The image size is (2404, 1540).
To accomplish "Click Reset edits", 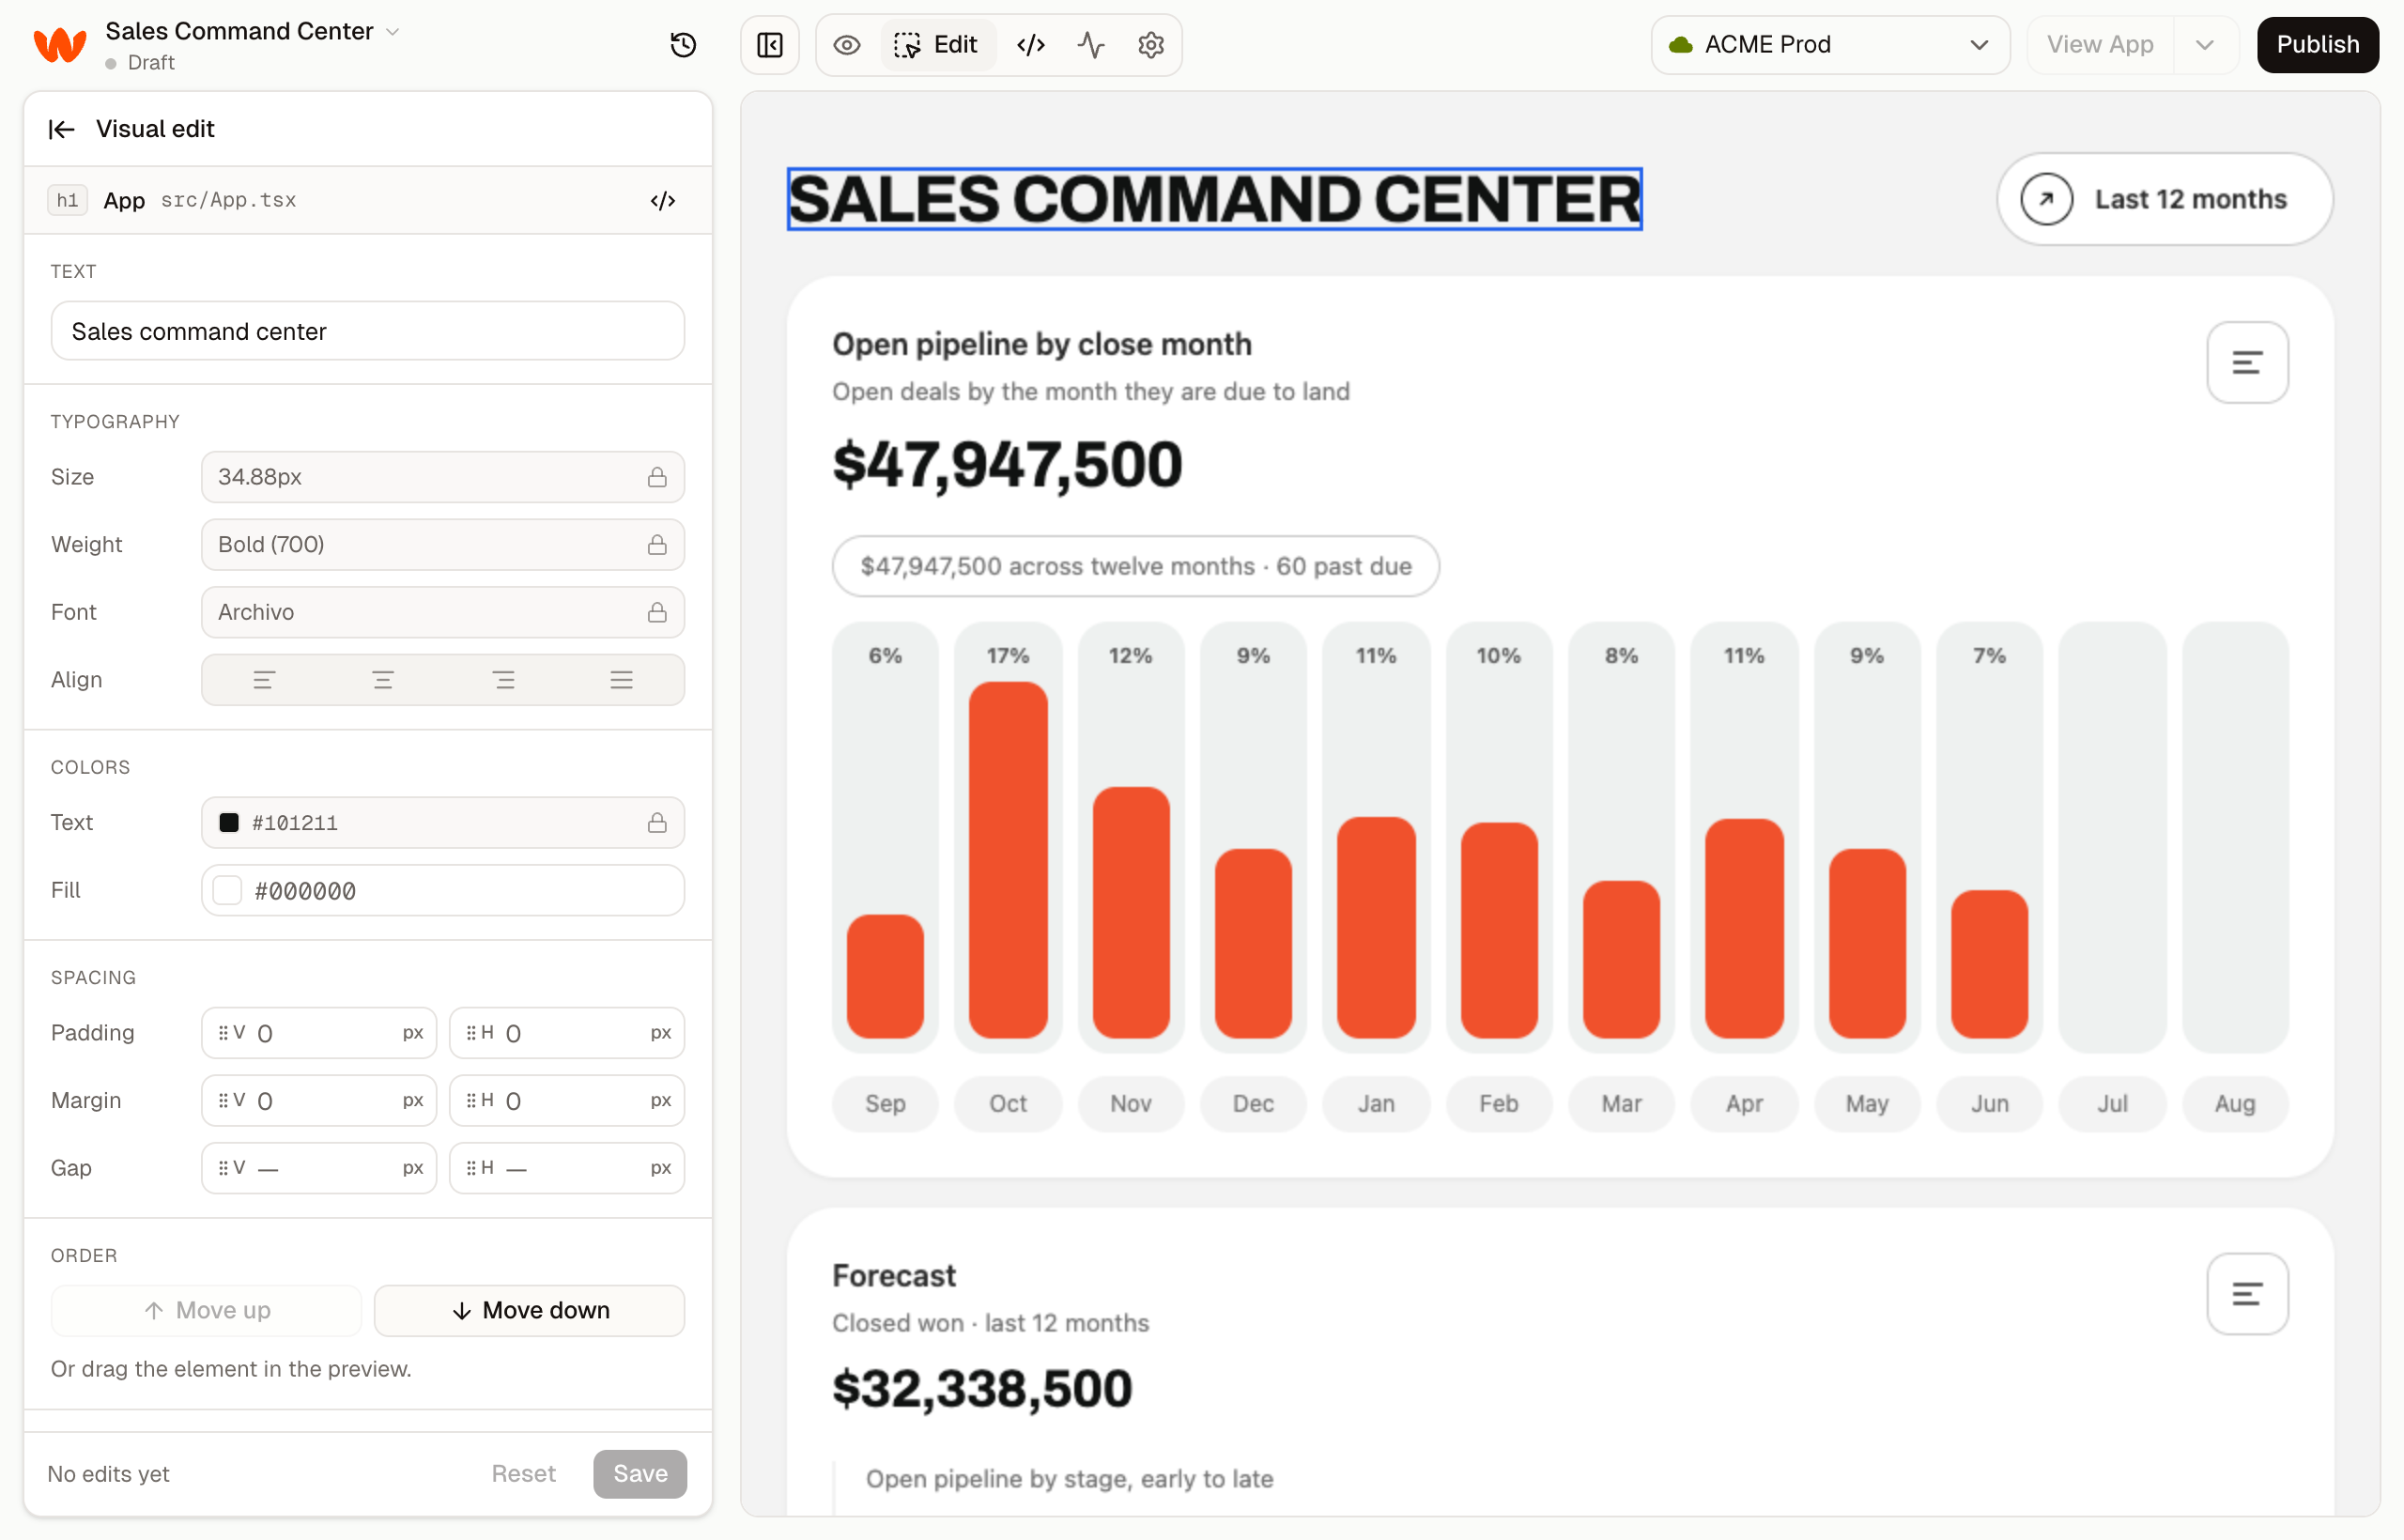I will point(523,1474).
